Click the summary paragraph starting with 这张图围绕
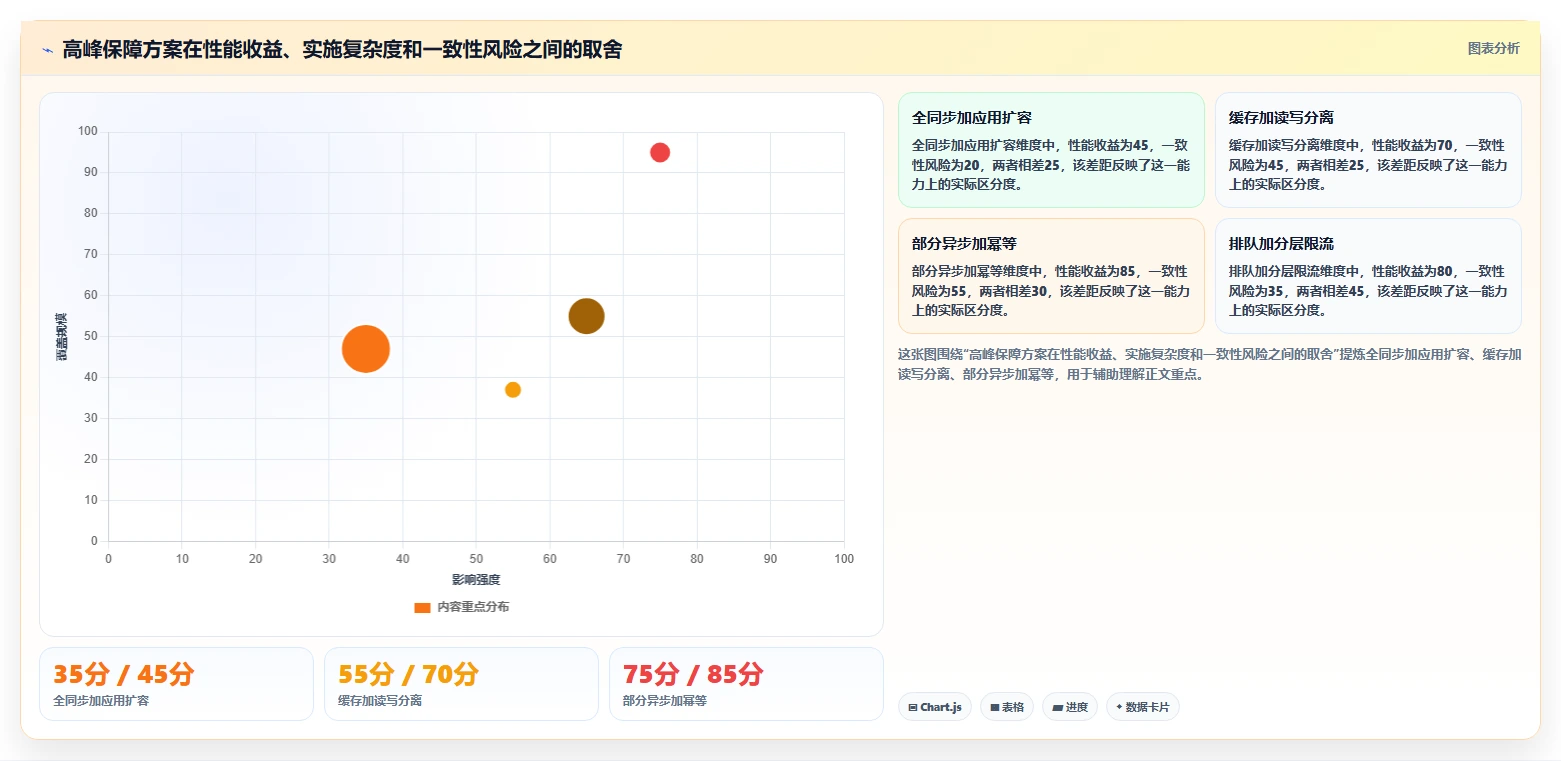Image resolution: width=1561 pixels, height=761 pixels. coord(1210,364)
